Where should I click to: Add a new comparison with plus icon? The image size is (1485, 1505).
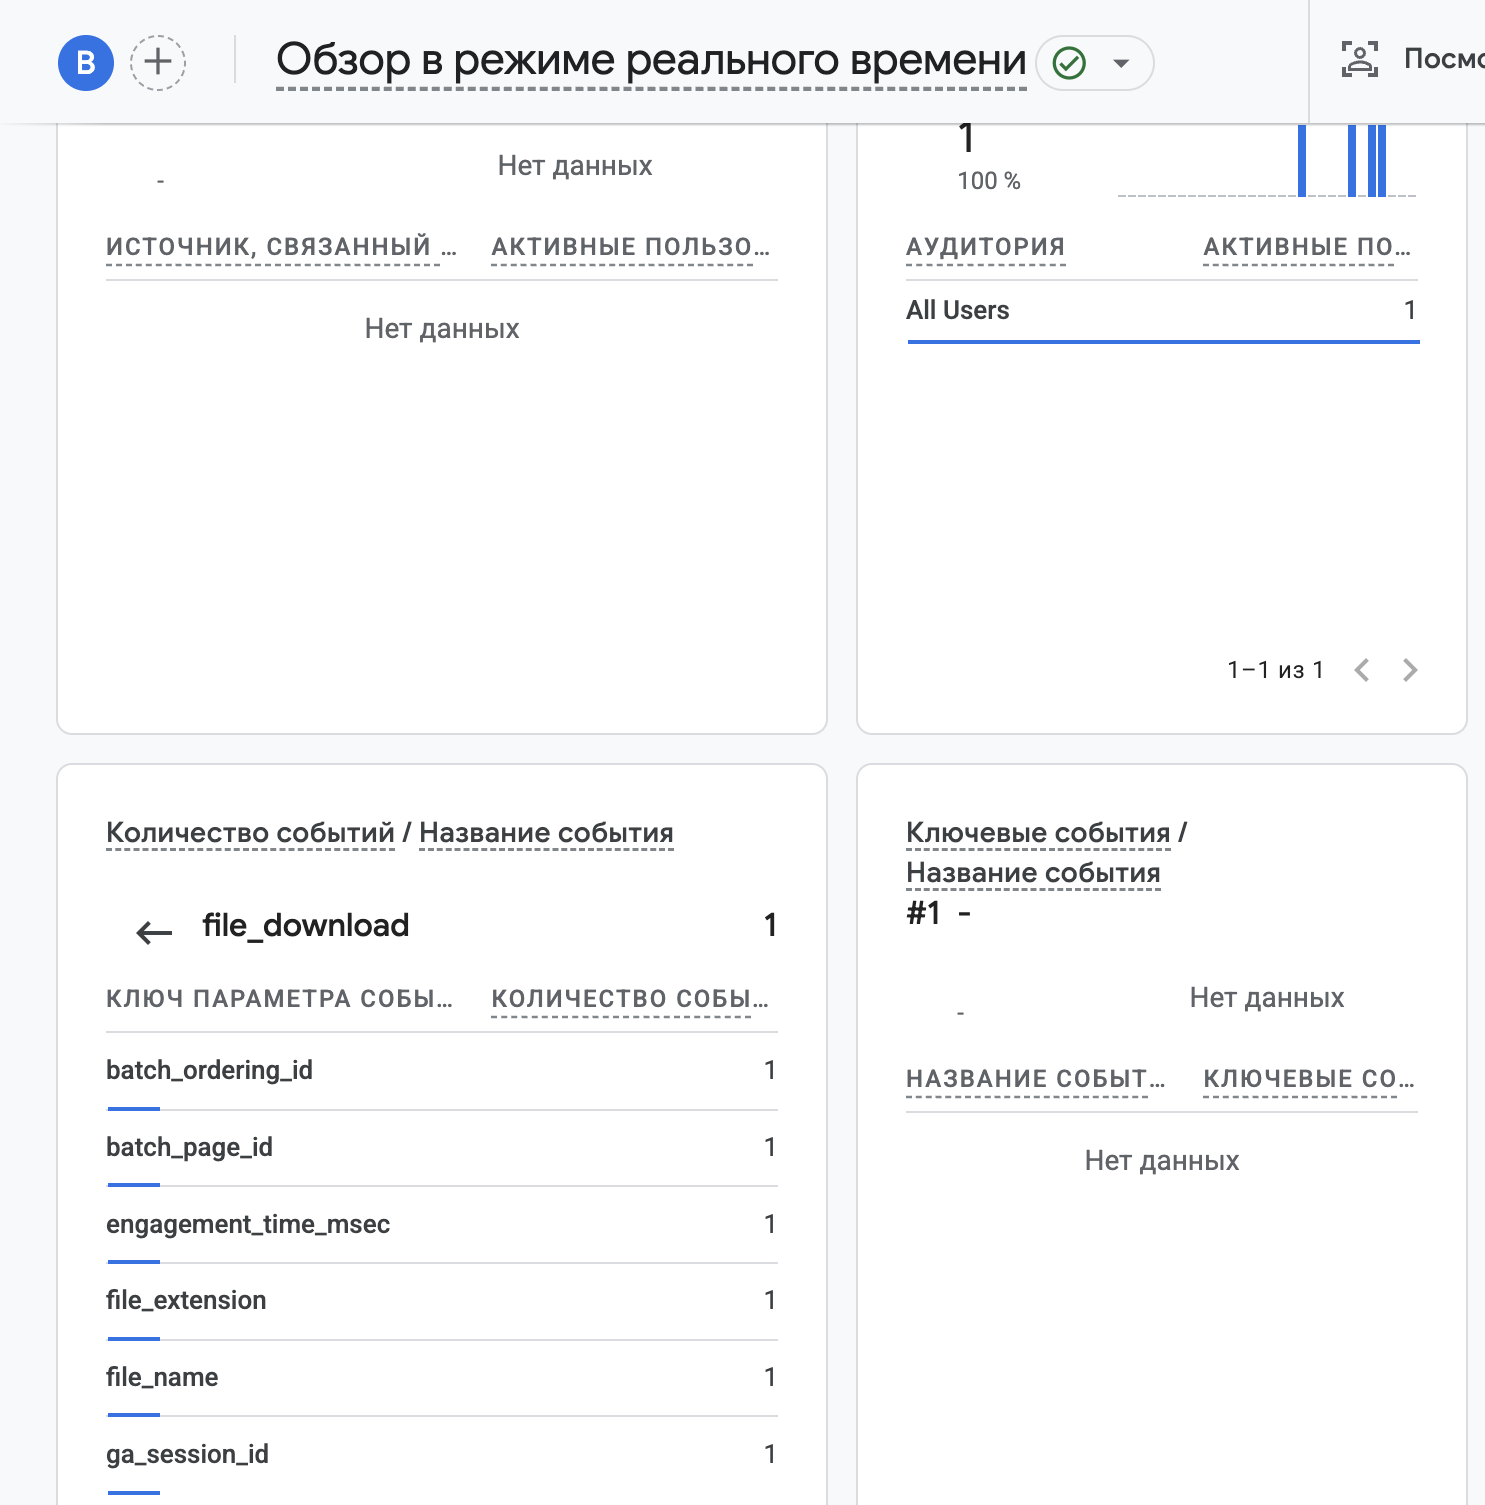coord(158,63)
